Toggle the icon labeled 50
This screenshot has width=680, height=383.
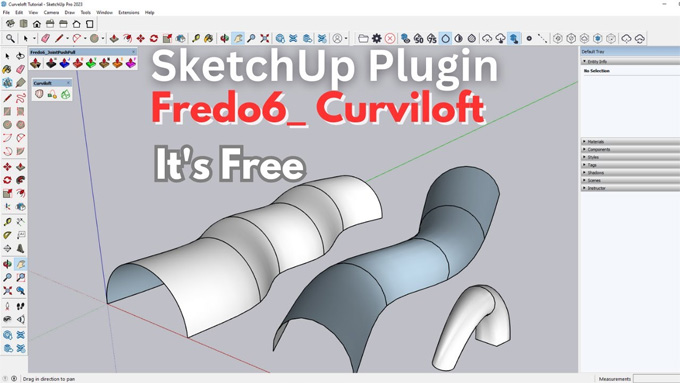point(418,39)
